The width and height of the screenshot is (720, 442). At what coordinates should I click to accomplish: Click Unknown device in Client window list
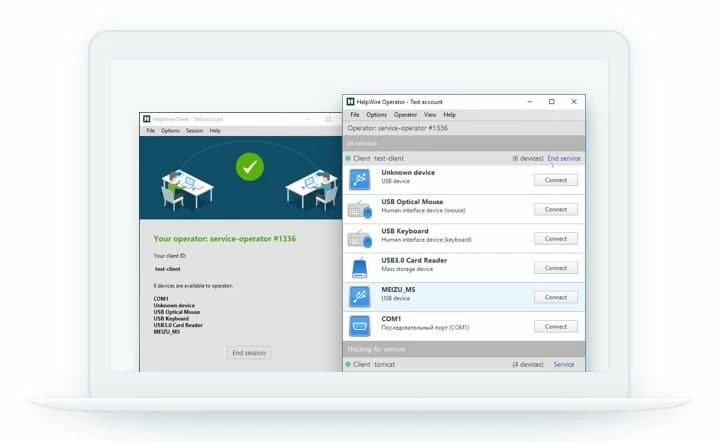(x=174, y=305)
